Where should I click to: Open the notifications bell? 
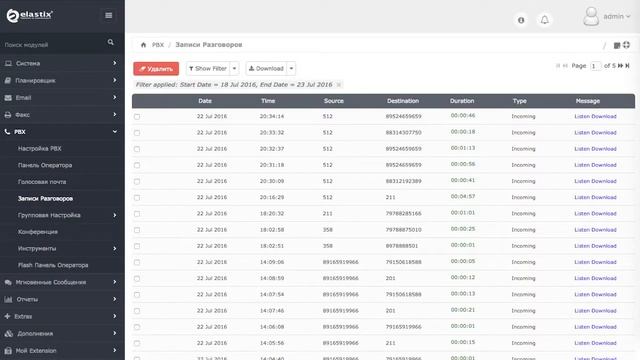[544, 20]
